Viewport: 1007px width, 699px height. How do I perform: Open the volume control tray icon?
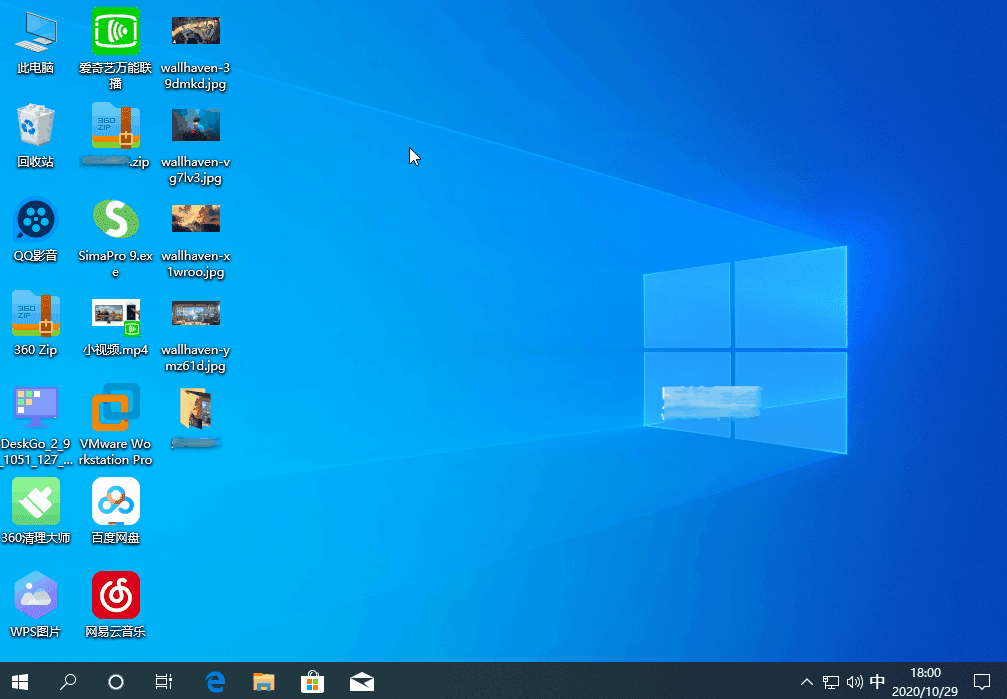point(854,681)
